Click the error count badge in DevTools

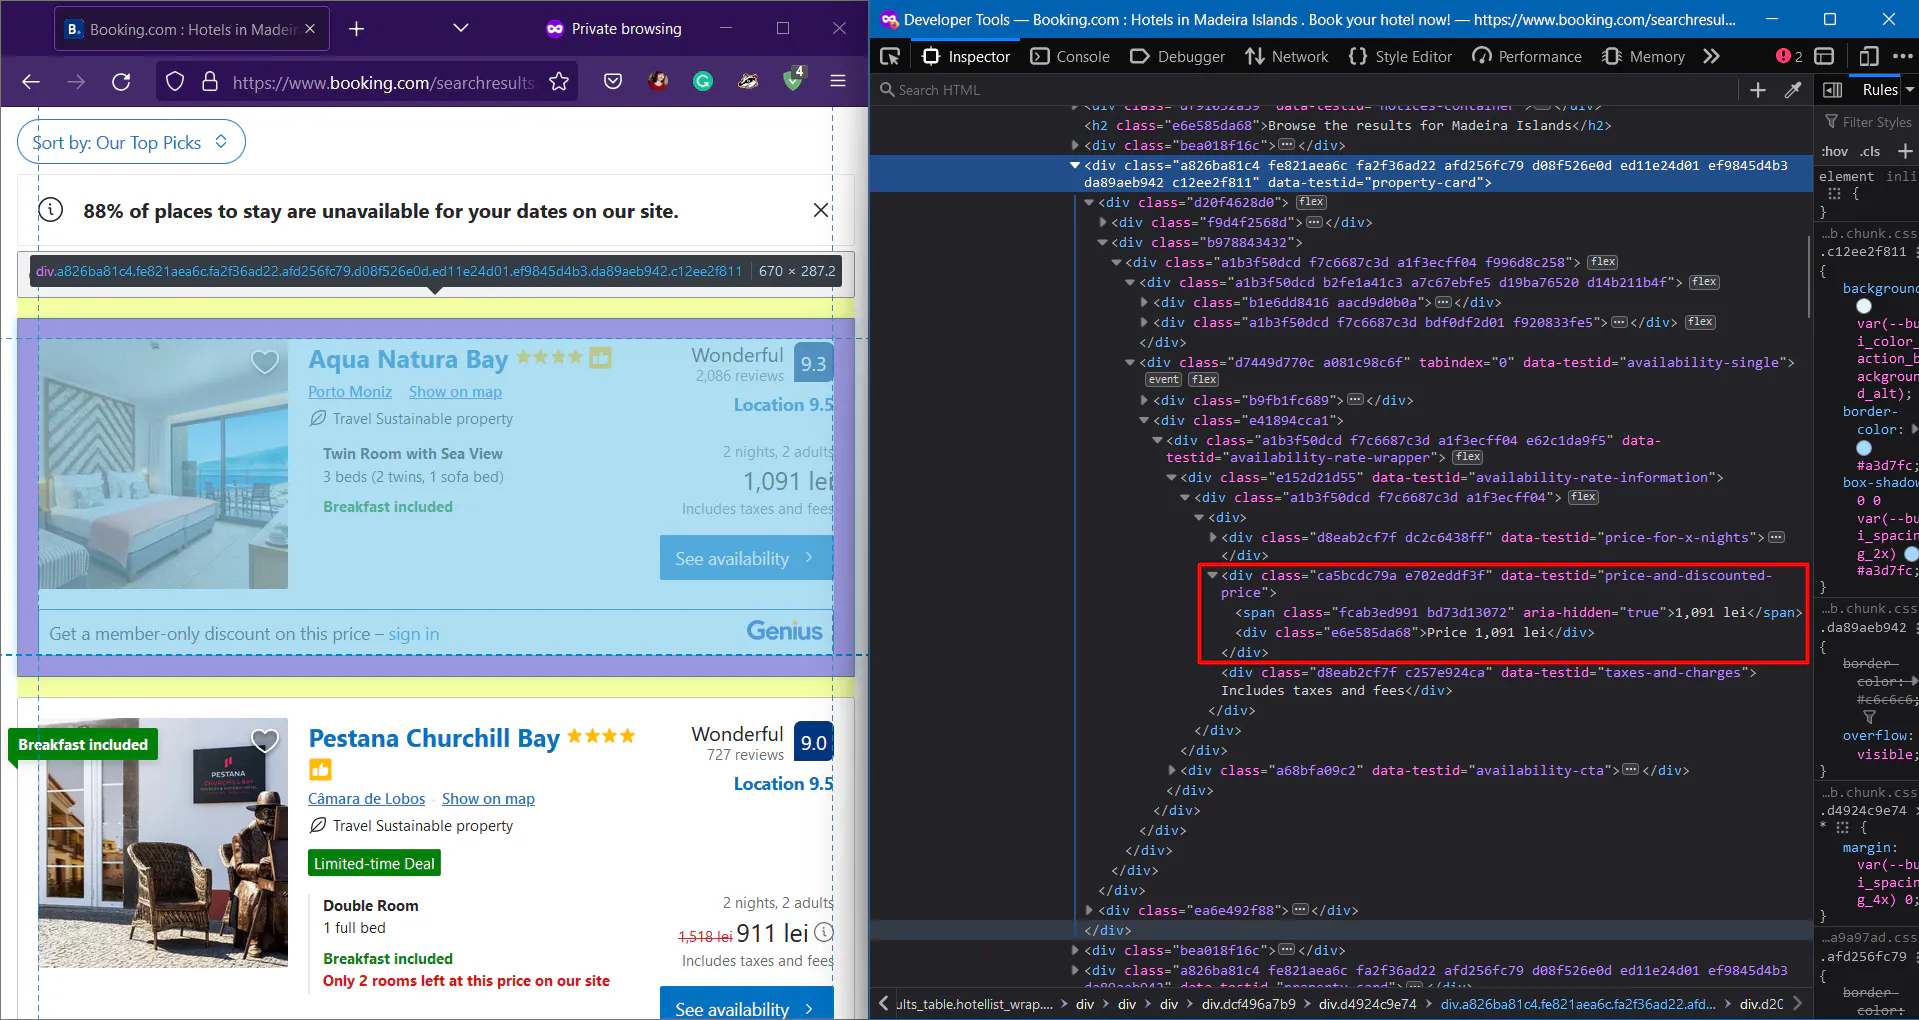point(1789,56)
